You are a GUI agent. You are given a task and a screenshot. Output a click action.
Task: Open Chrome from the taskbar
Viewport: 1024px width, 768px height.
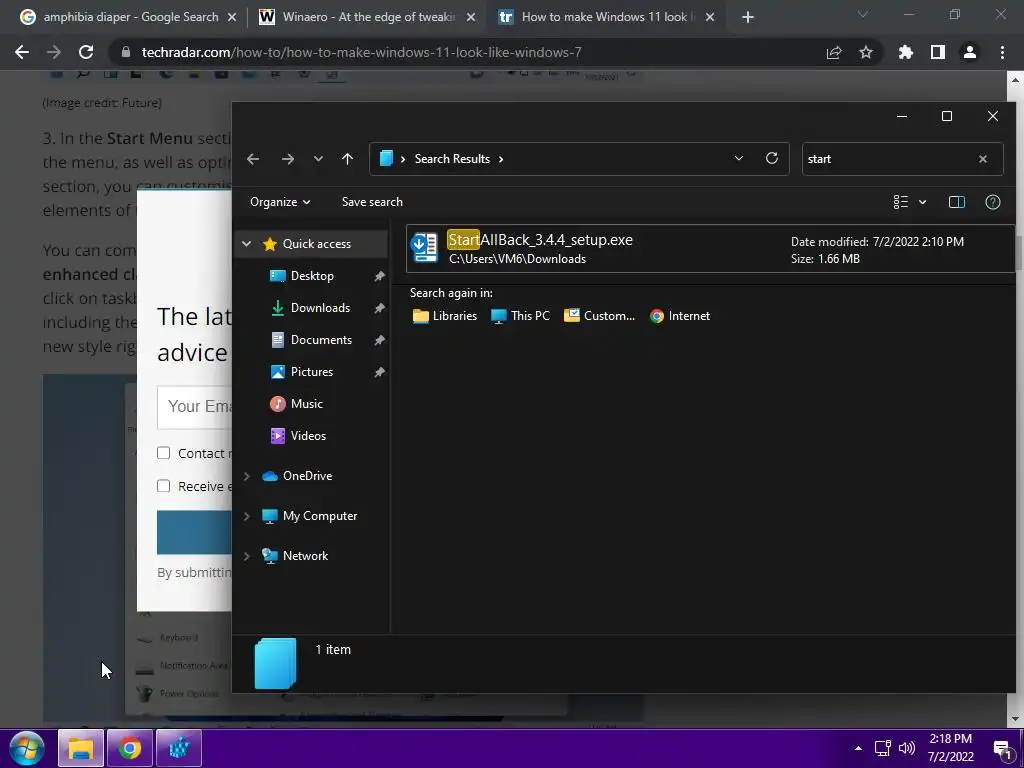point(129,748)
